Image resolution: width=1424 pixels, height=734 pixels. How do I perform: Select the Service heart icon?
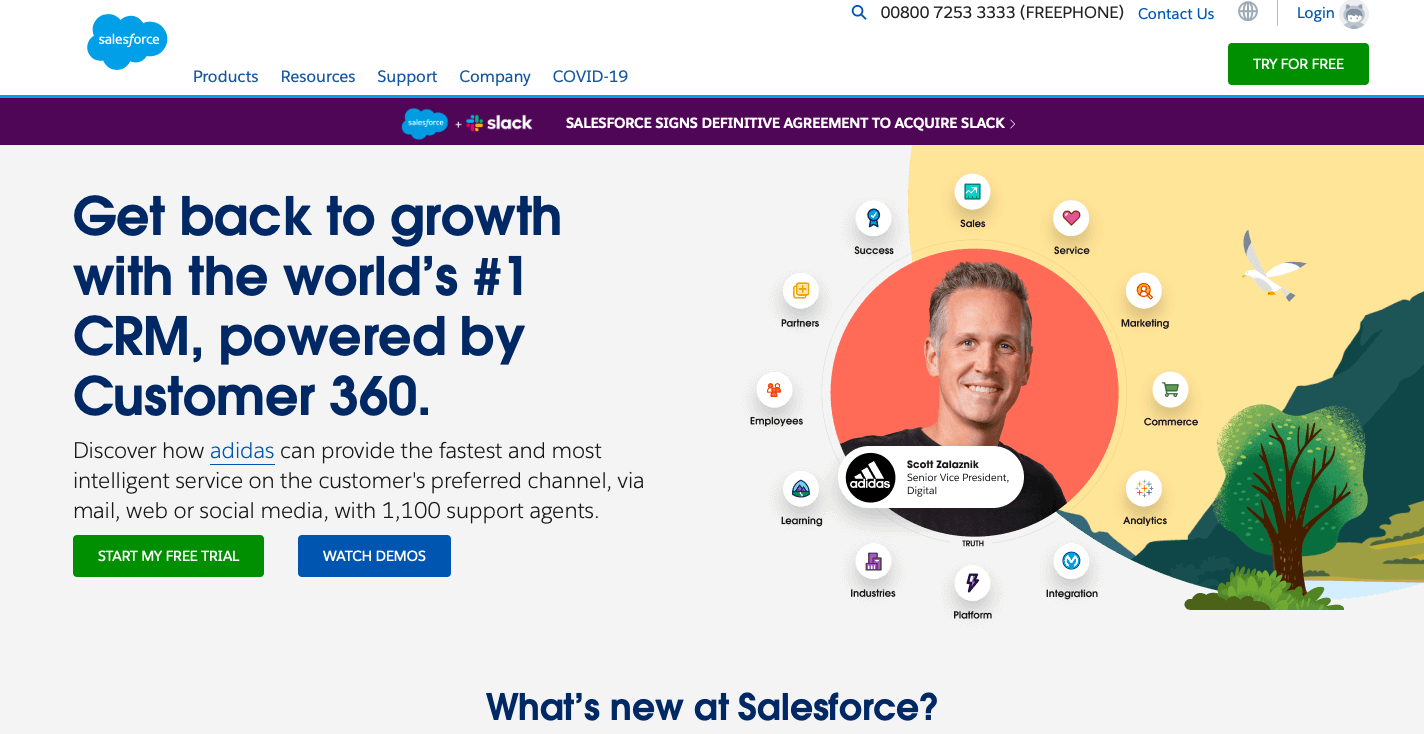click(1071, 218)
